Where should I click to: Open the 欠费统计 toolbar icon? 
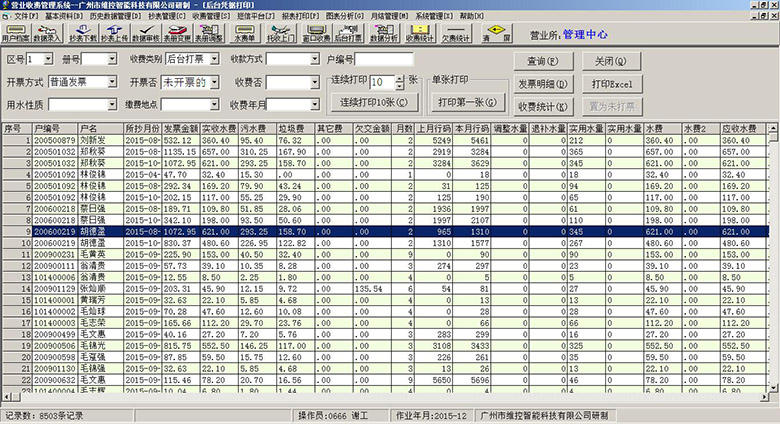click(x=456, y=33)
